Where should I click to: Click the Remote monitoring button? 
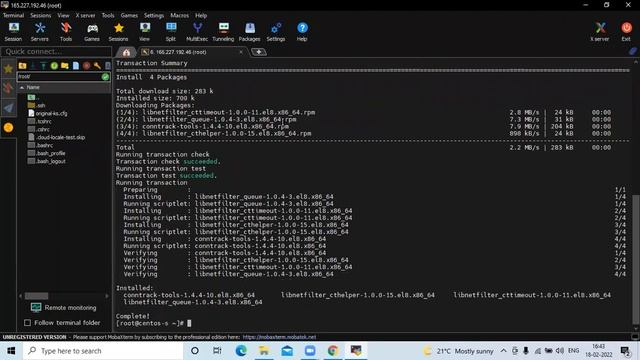64,307
